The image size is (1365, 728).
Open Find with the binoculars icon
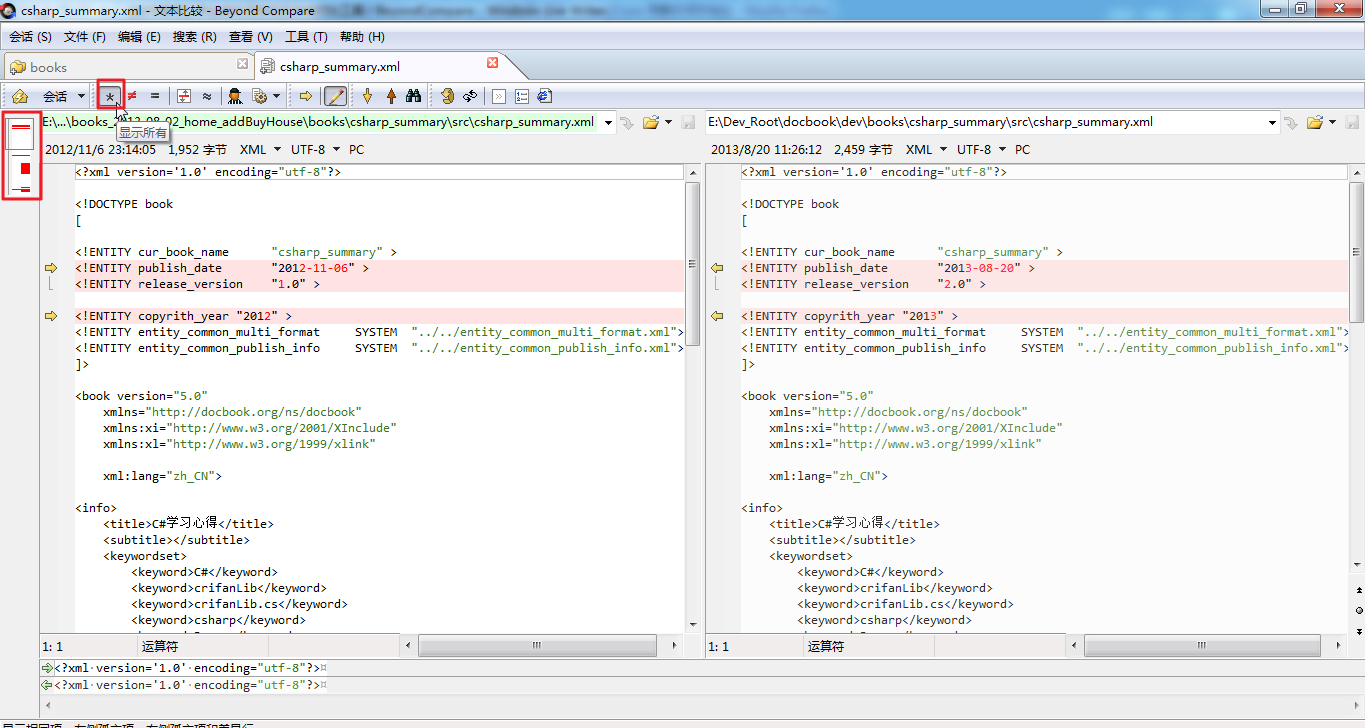[413, 96]
